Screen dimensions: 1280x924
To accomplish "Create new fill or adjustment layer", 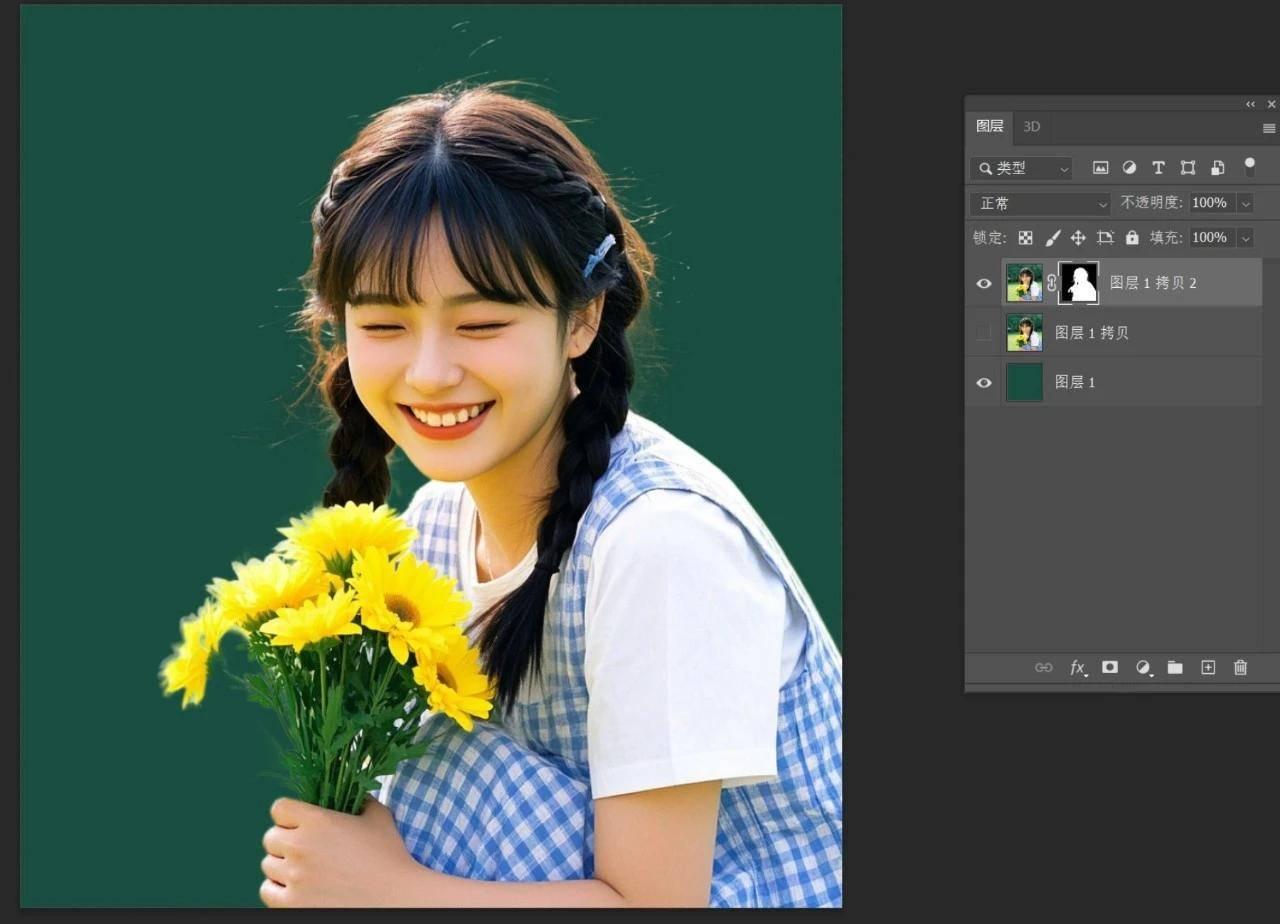I will click(x=1143, y=667).
